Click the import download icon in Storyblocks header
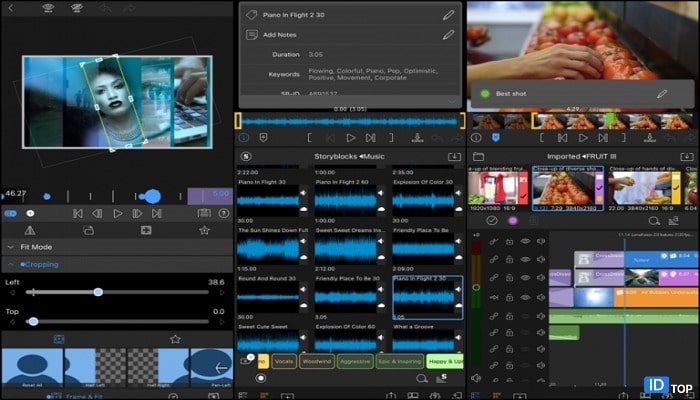 pos(454,157)
